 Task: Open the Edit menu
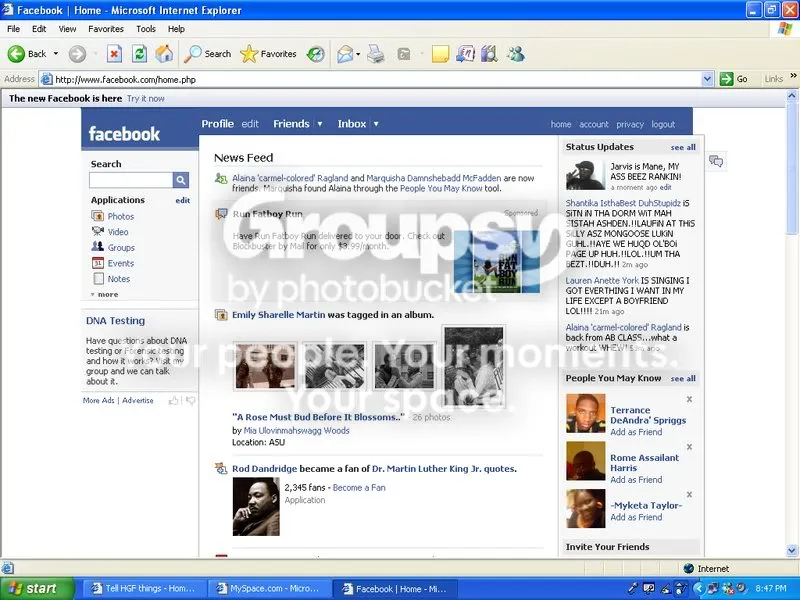coord(39,29)
